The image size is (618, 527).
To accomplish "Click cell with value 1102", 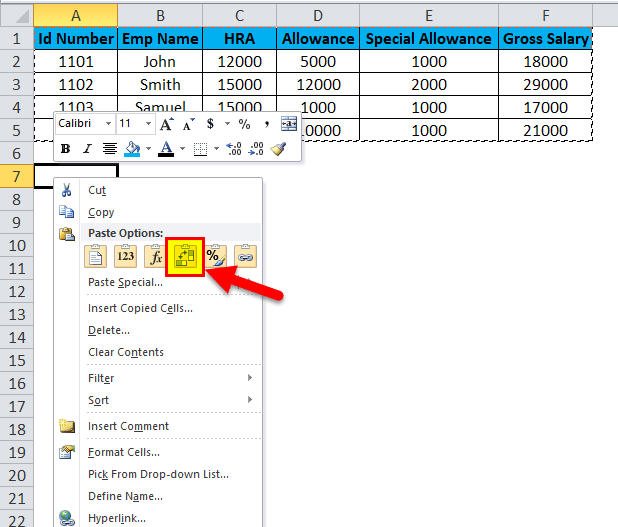I will tap(76, 84).
